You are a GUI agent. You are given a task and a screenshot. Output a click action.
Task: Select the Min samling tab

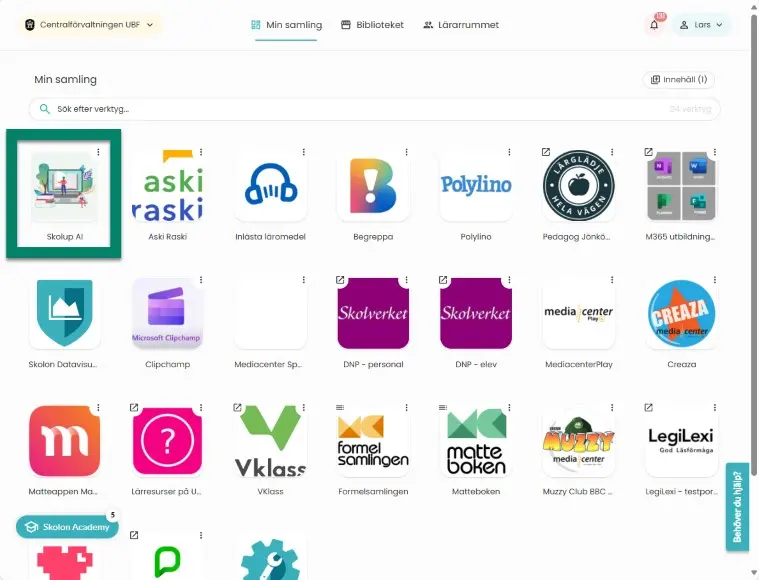[286, 25]
